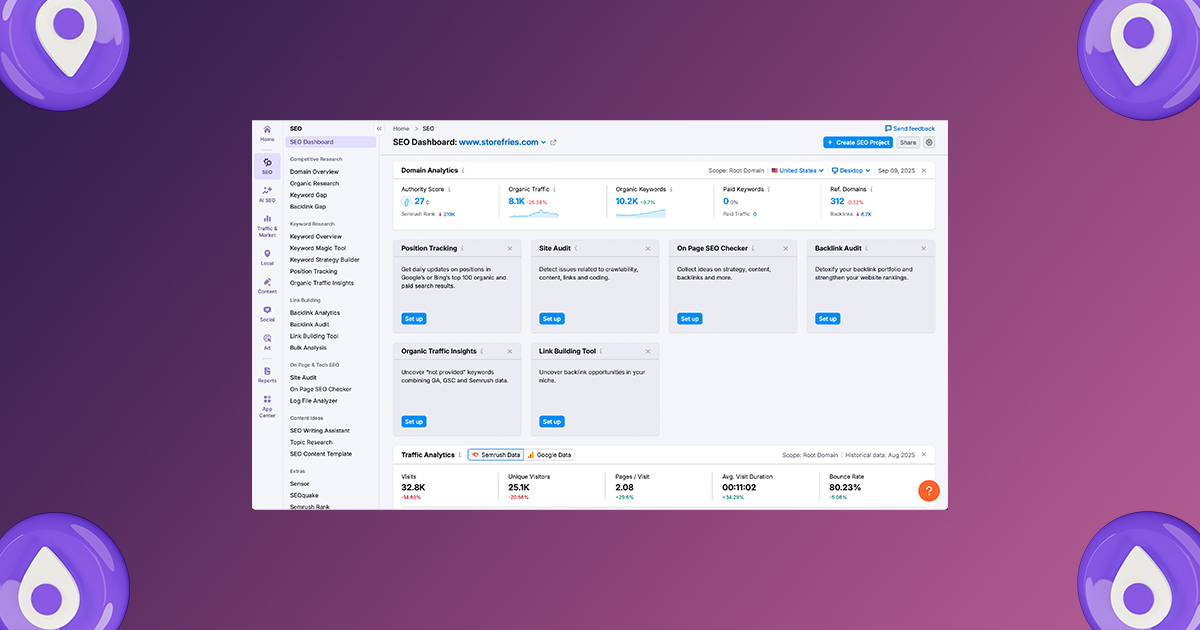Show info for Organic Keywords metric
Image resolution: width=1200 pixels, height=630 pixels.
(671, 189)
